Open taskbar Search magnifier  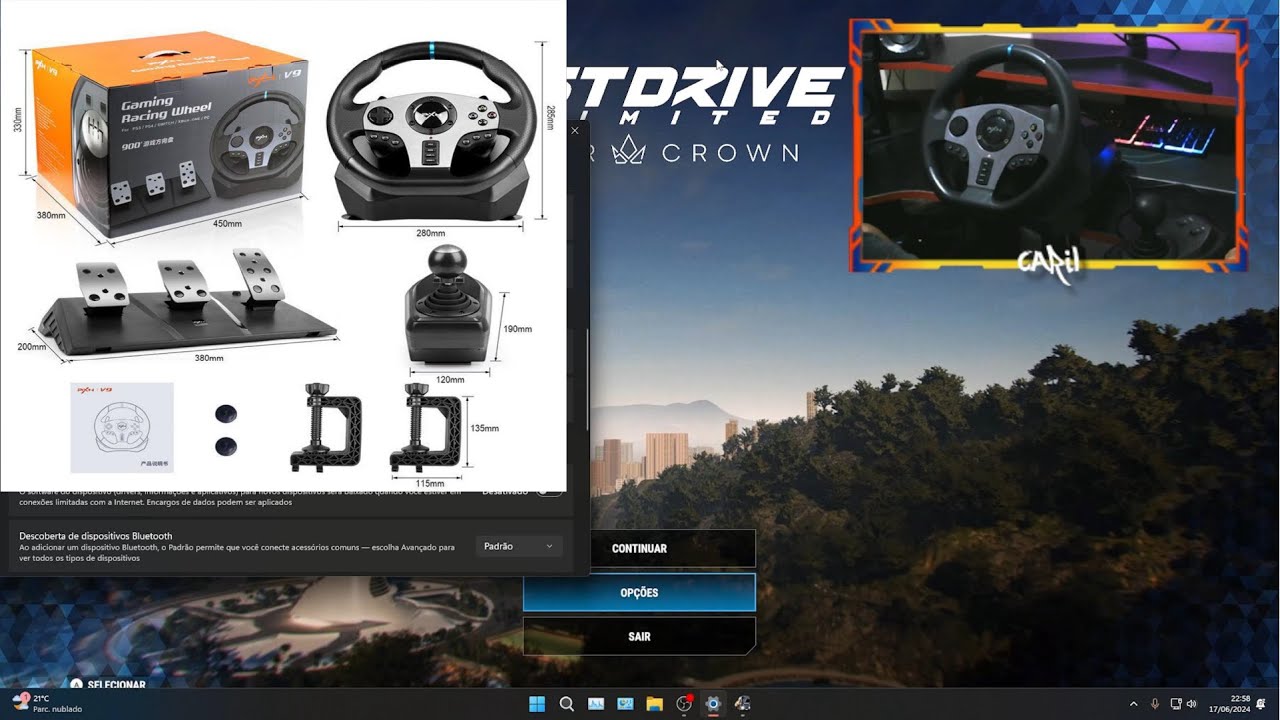click(566, 704)
